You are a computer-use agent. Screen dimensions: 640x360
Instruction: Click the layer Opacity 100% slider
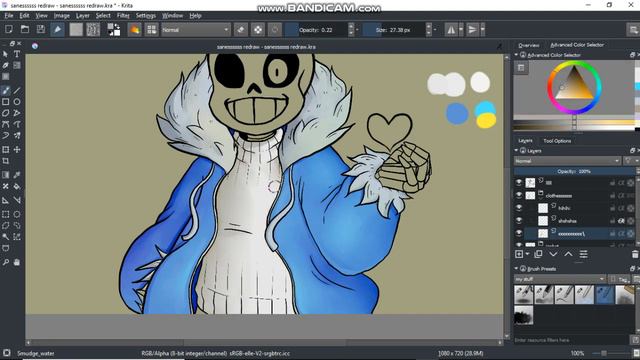(x=574, y=171)
